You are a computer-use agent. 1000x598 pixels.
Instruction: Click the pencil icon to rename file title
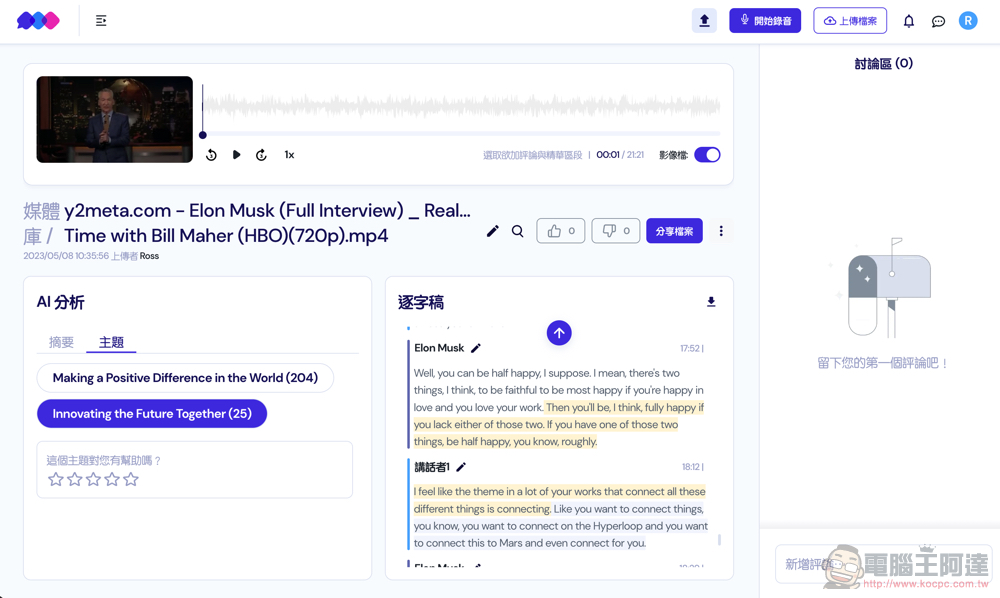pos(492,231)
